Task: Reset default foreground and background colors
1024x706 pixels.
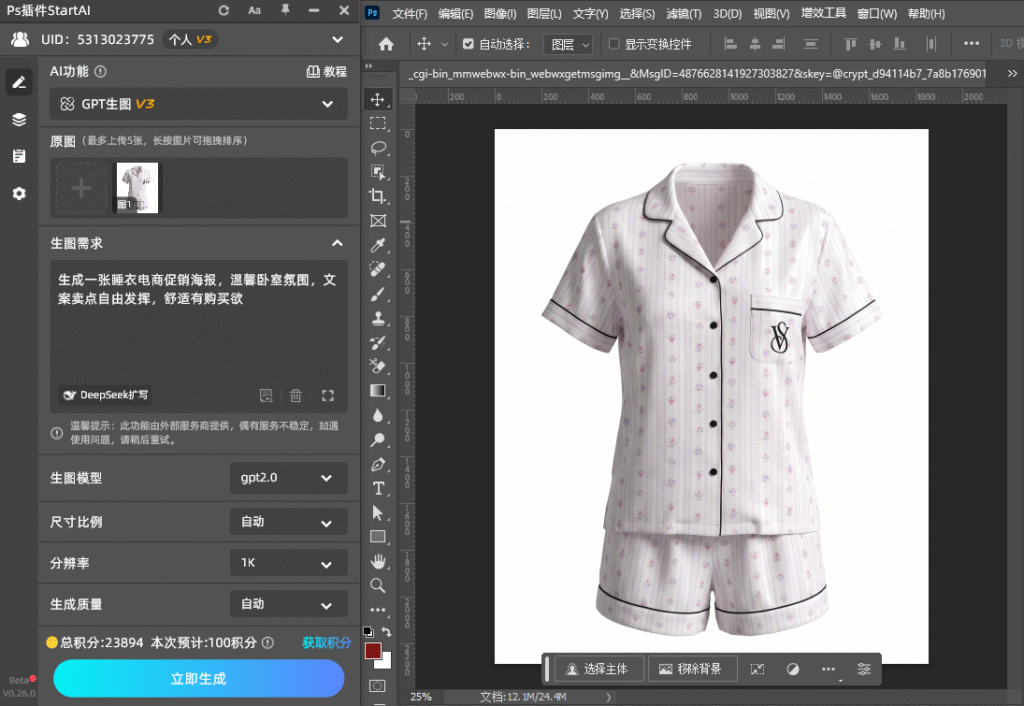Action: (368, 632)
